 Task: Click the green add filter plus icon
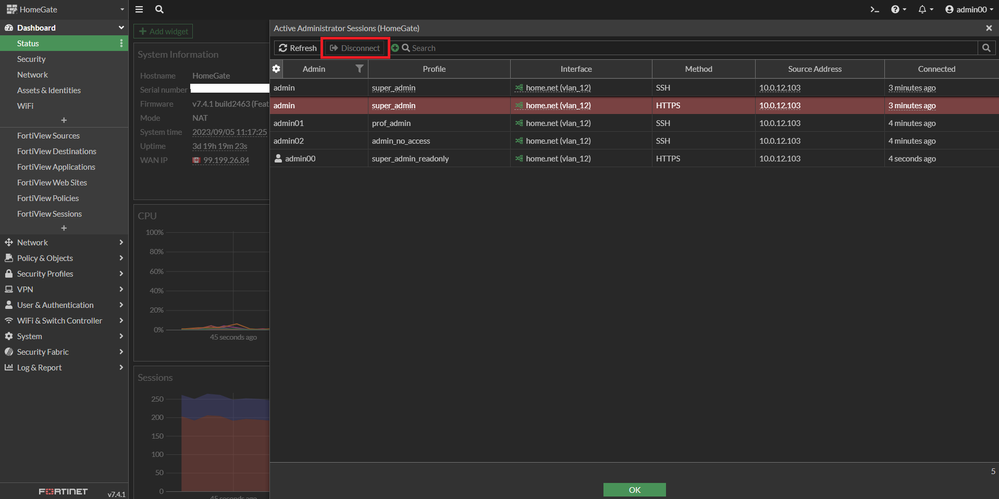coord(395,48)
